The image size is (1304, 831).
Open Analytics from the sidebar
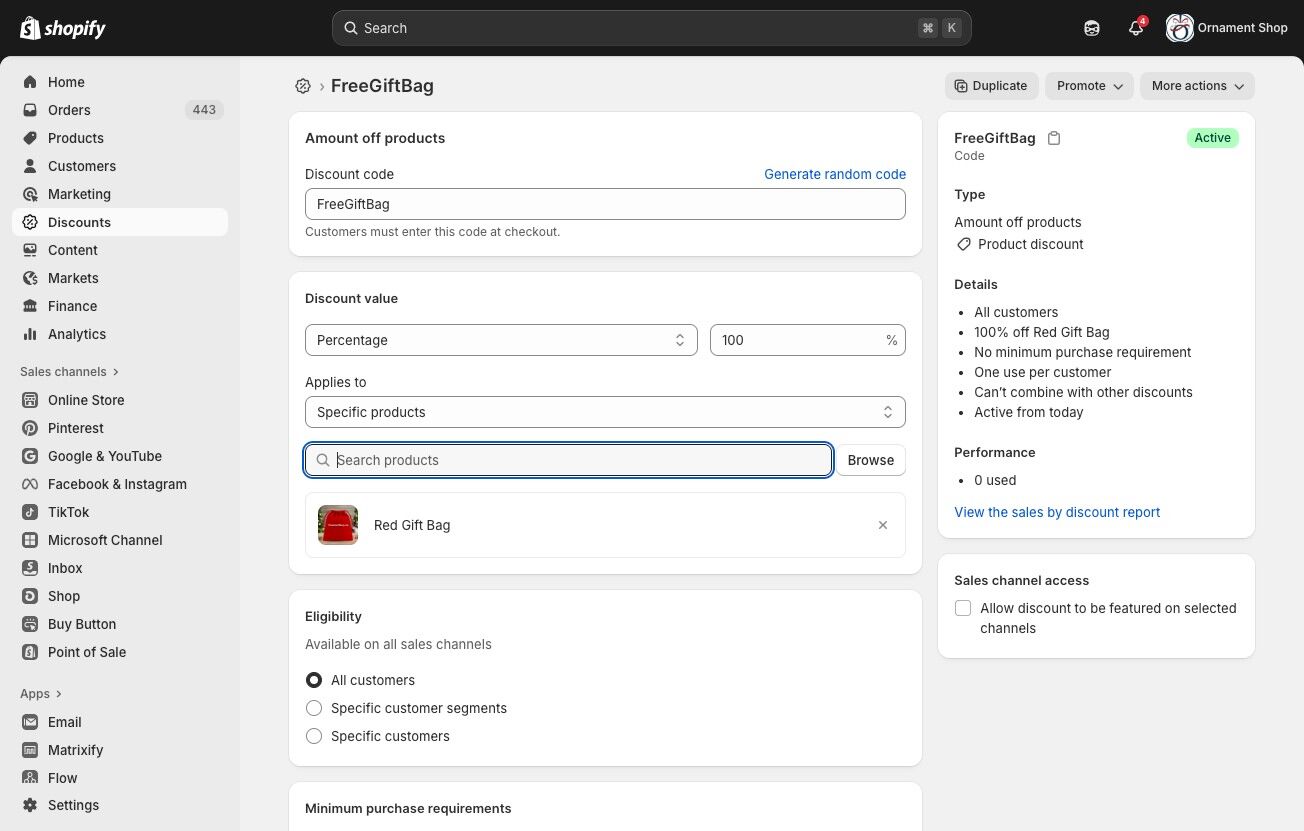click(x=77, y=334)
